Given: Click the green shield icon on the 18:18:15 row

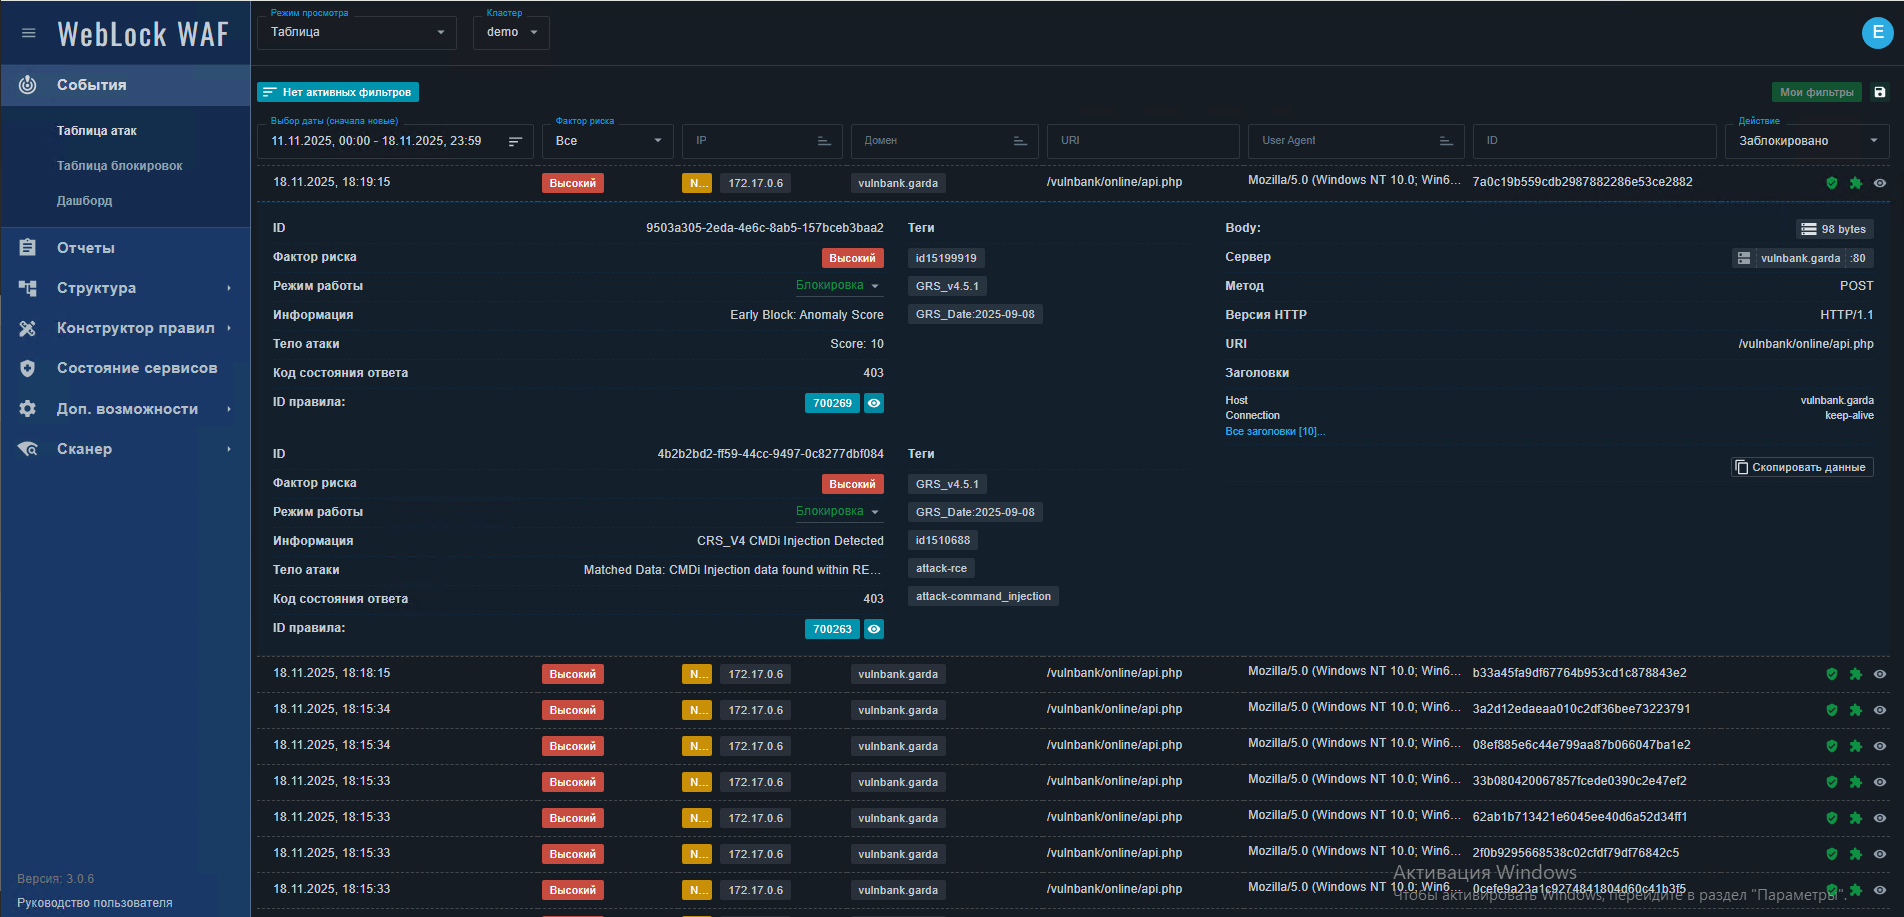Looking at the screenshot, I should [1832, 674].
